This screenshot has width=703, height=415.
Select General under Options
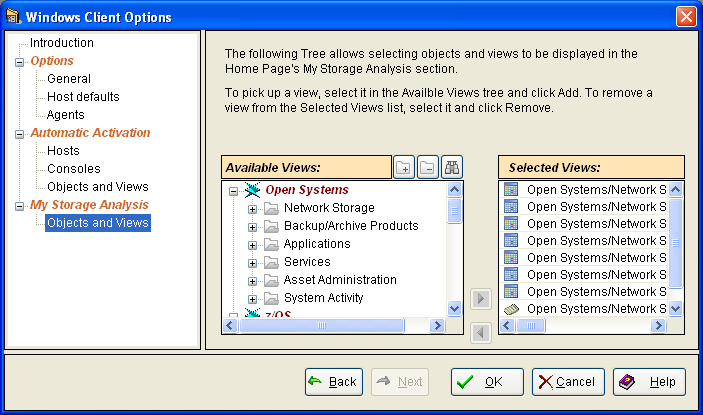pos(69,79)
